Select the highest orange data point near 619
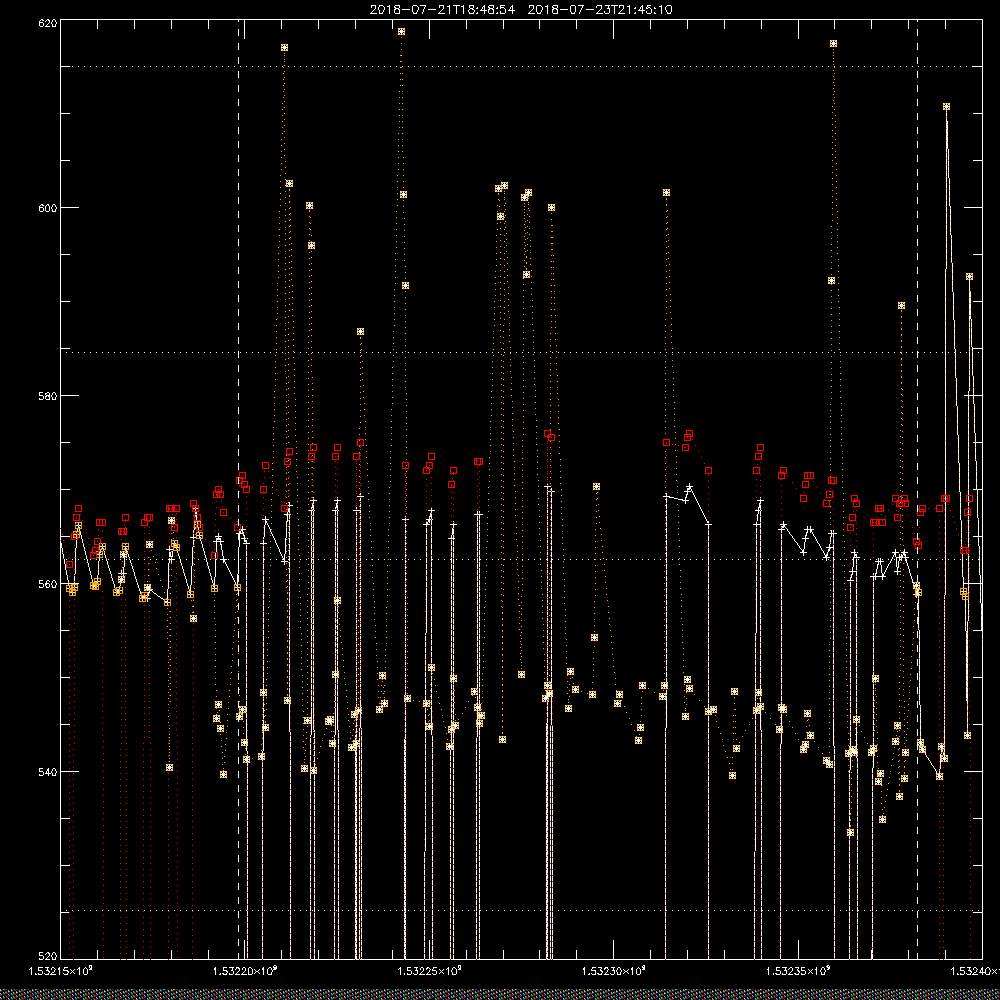This screenshot has width=1000, height=1000. coord(401,31)
